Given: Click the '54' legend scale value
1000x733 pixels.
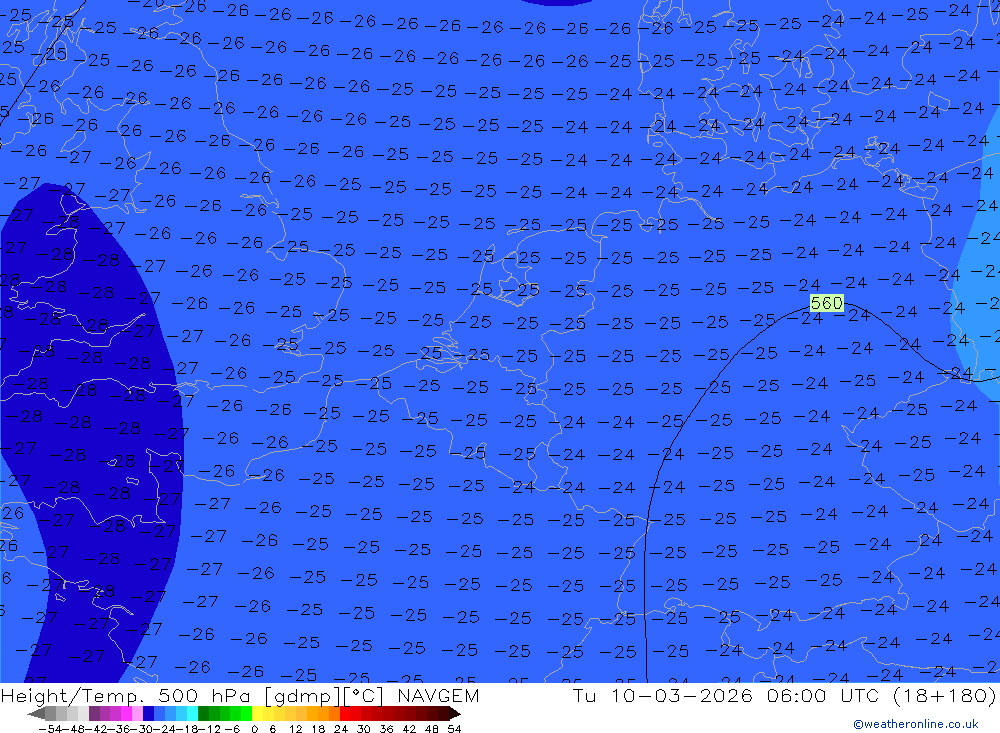Looking at the screenshot, I should click(x=454, y=729).
